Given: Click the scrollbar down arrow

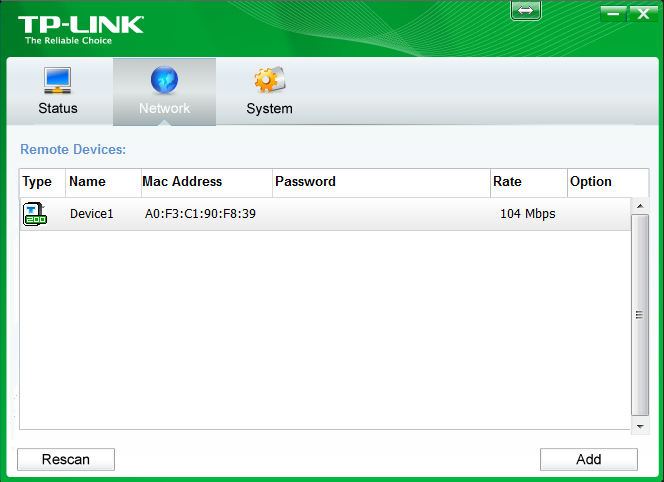Looking at the screenshot, I should [x=640, y=427].
